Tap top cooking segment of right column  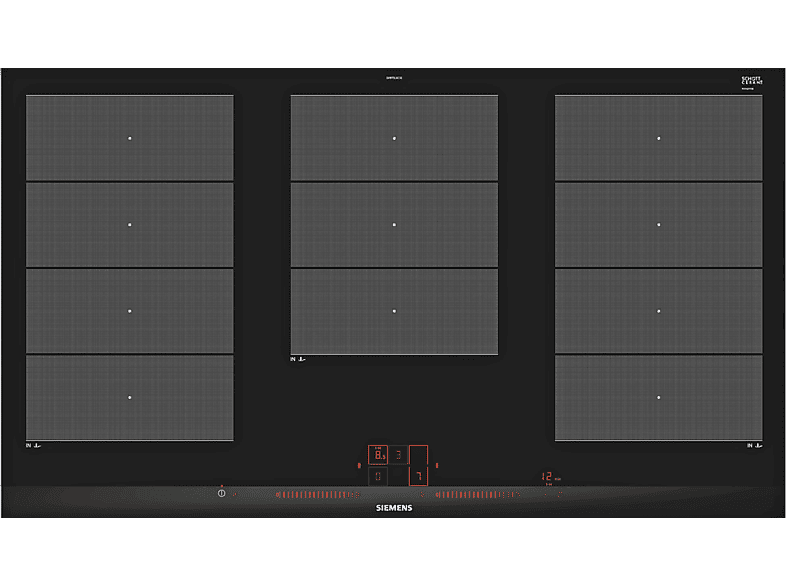pos(659,138)
